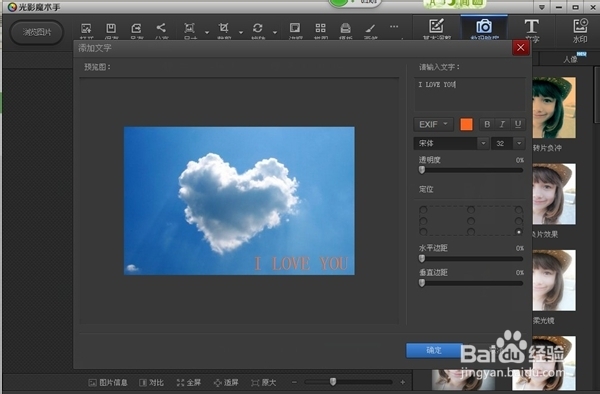Click the printer-shaped toolbar icon
The height and width of the screenshot is (394, 600).
coord(346,28)
